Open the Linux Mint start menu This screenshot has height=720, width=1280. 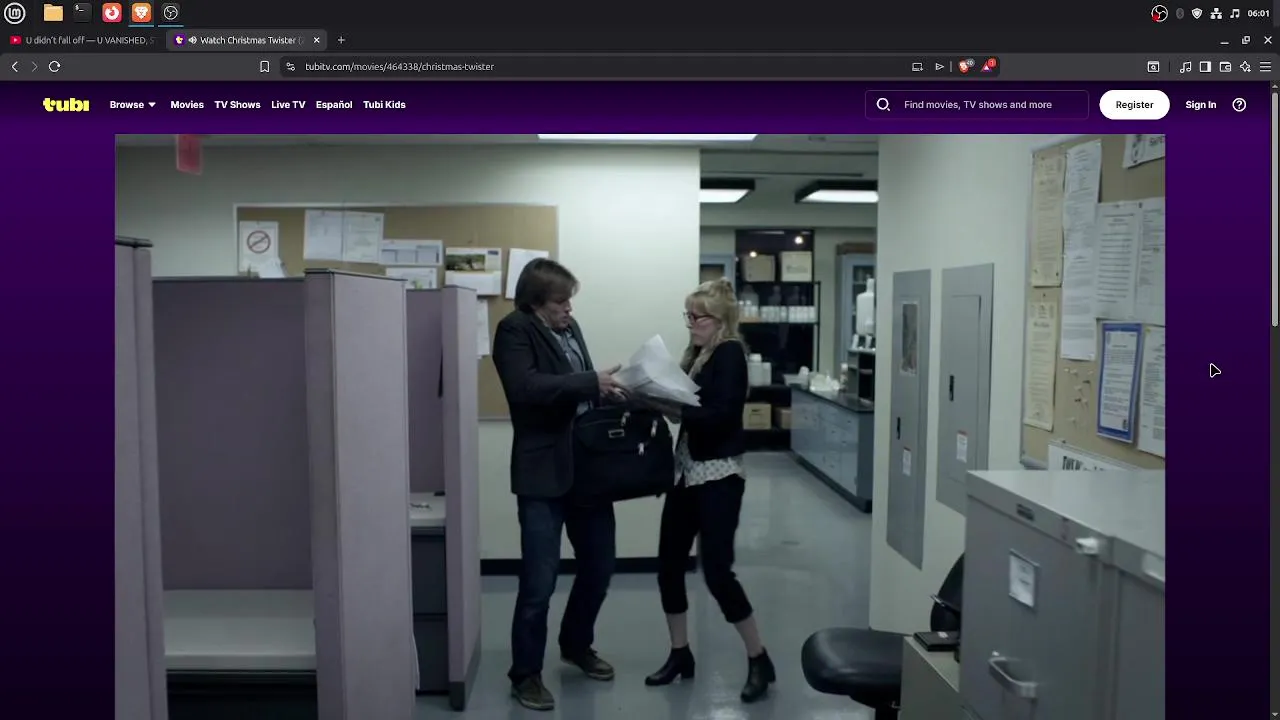click(15, 13)
